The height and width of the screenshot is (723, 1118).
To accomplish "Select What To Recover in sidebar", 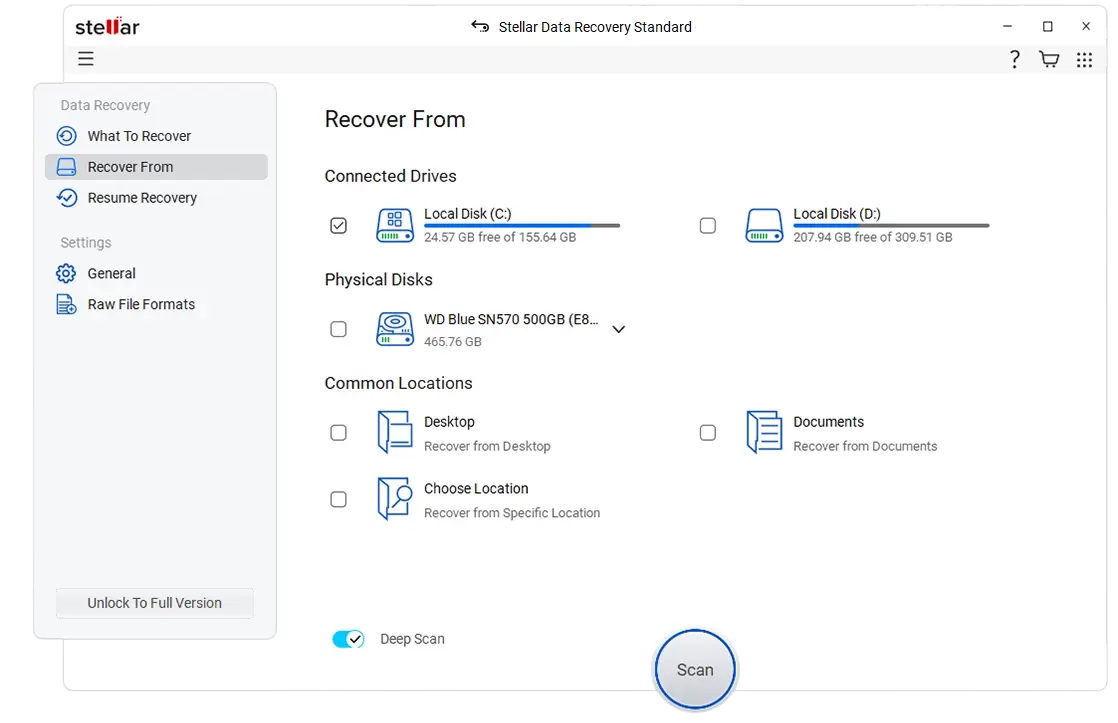I will (139, 136).
